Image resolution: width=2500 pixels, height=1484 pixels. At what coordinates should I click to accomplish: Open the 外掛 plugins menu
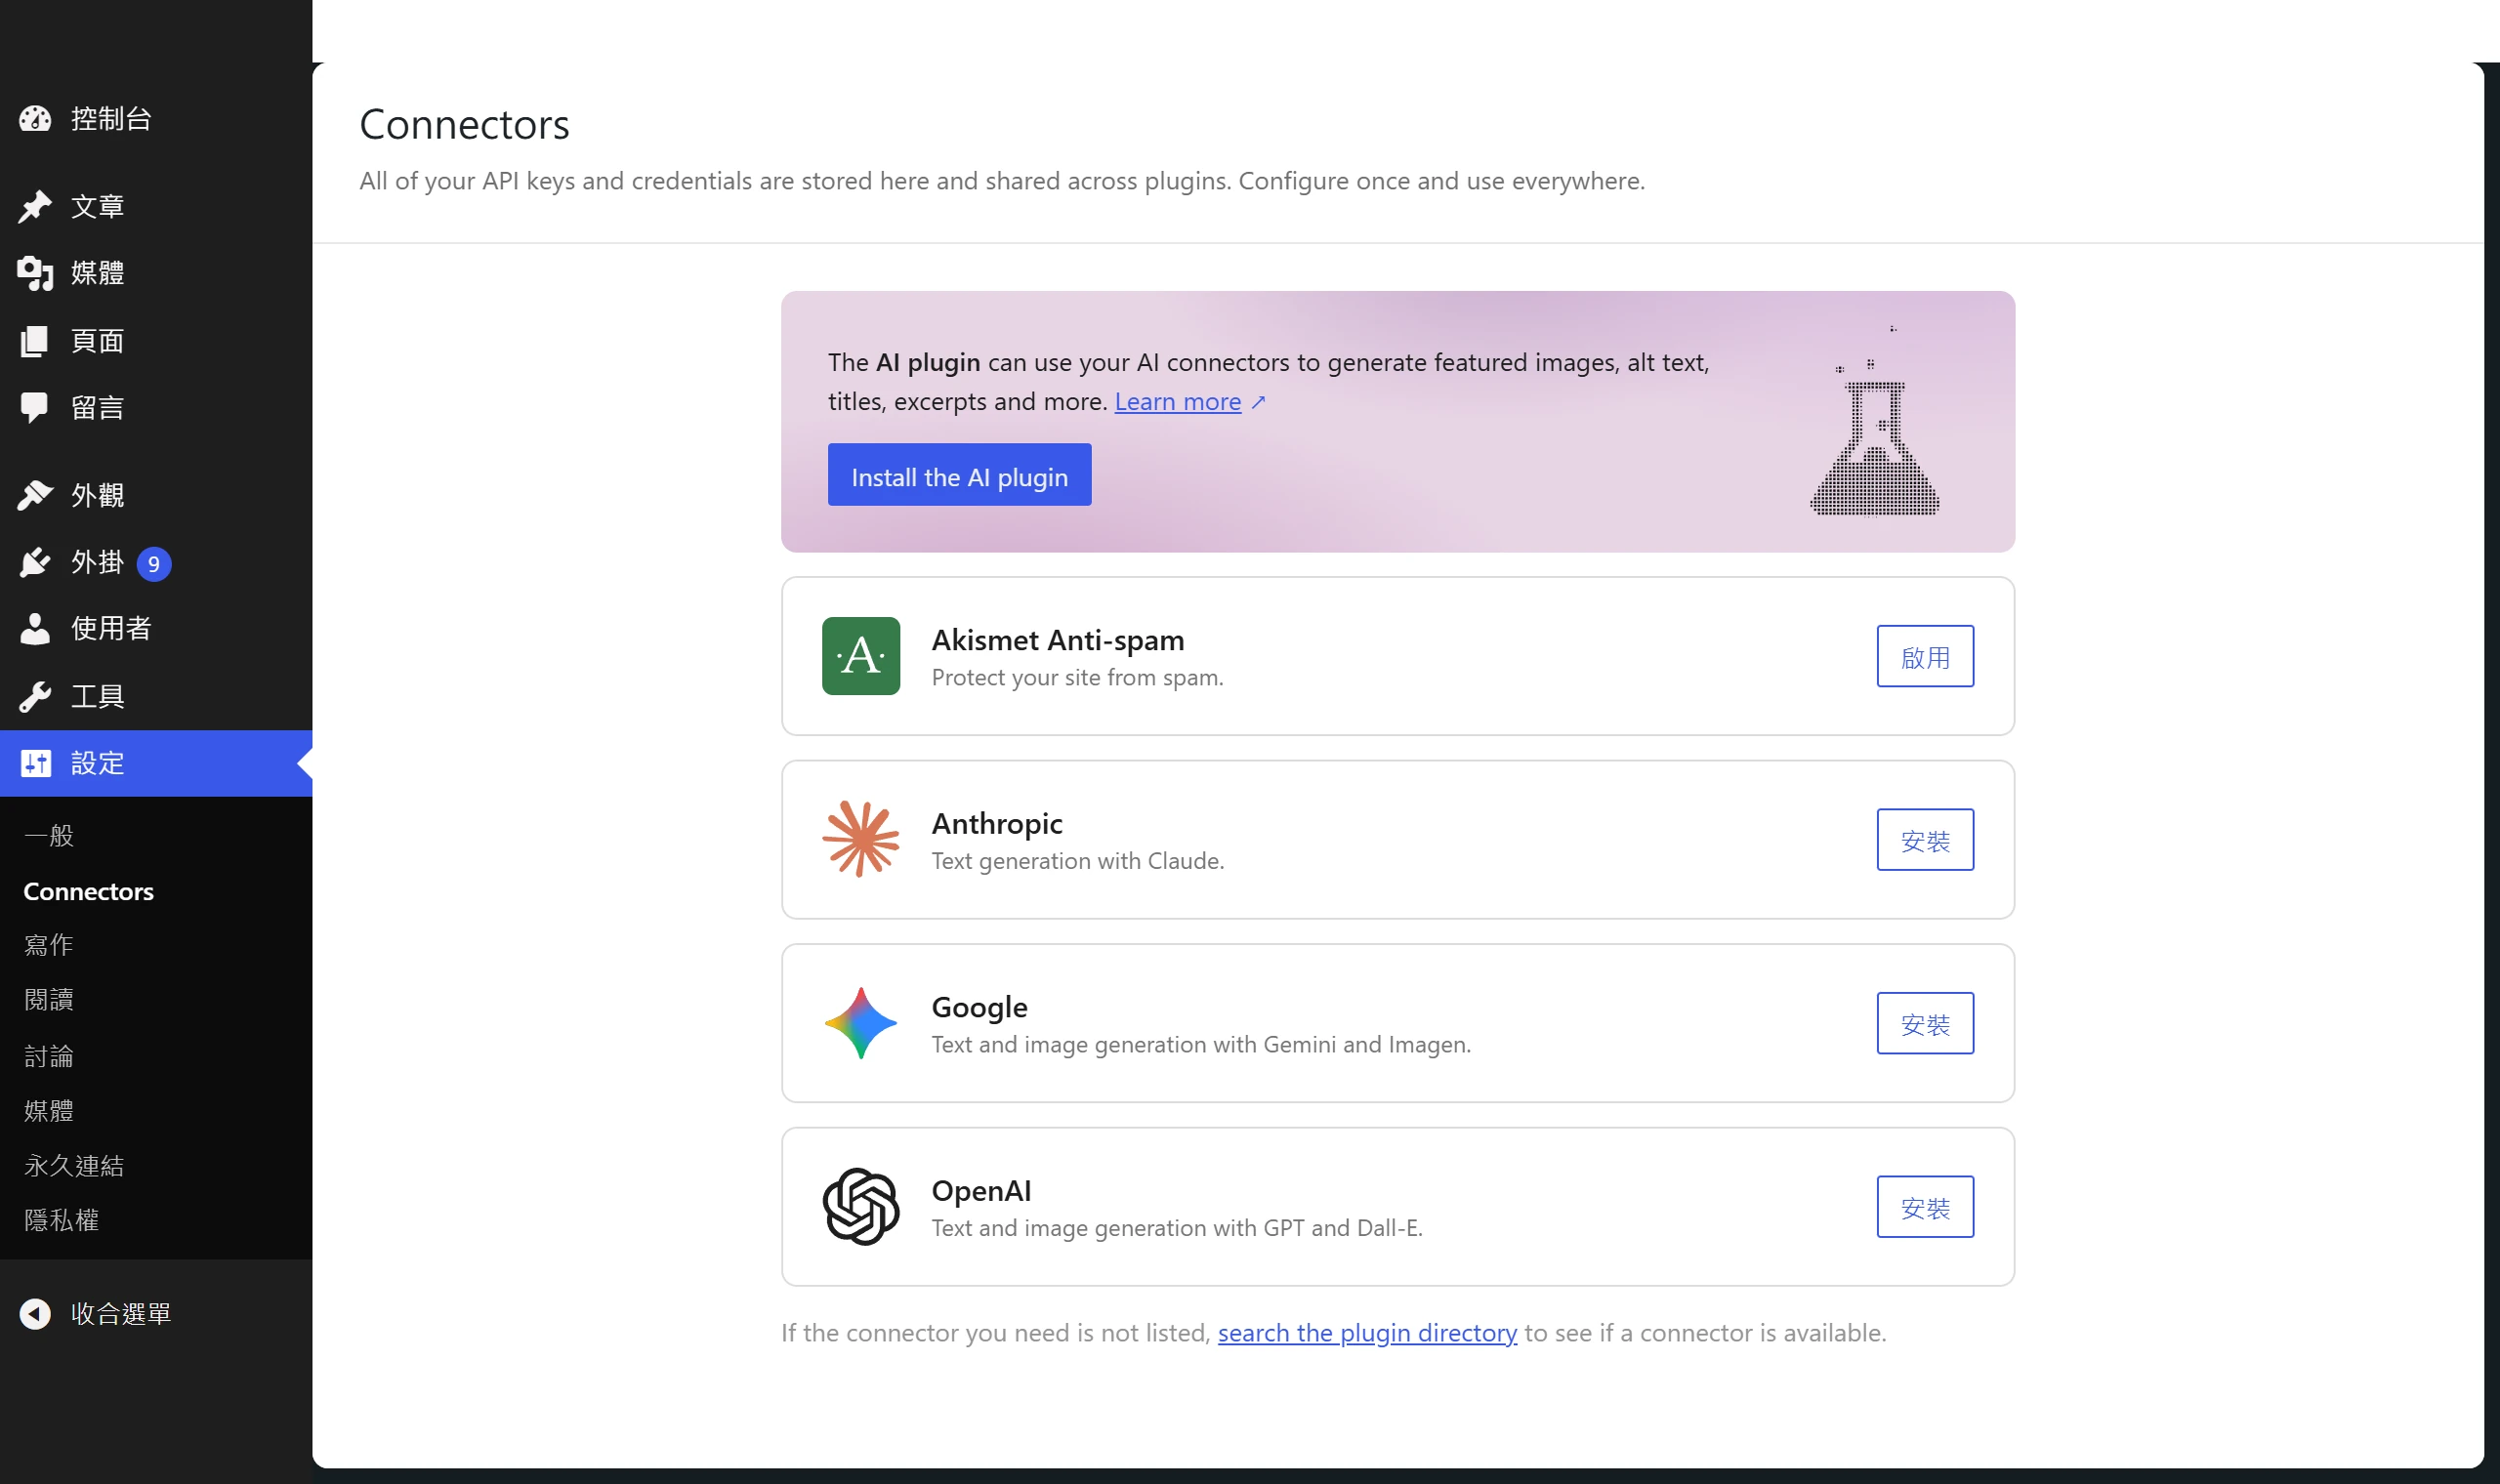point(156,562)
